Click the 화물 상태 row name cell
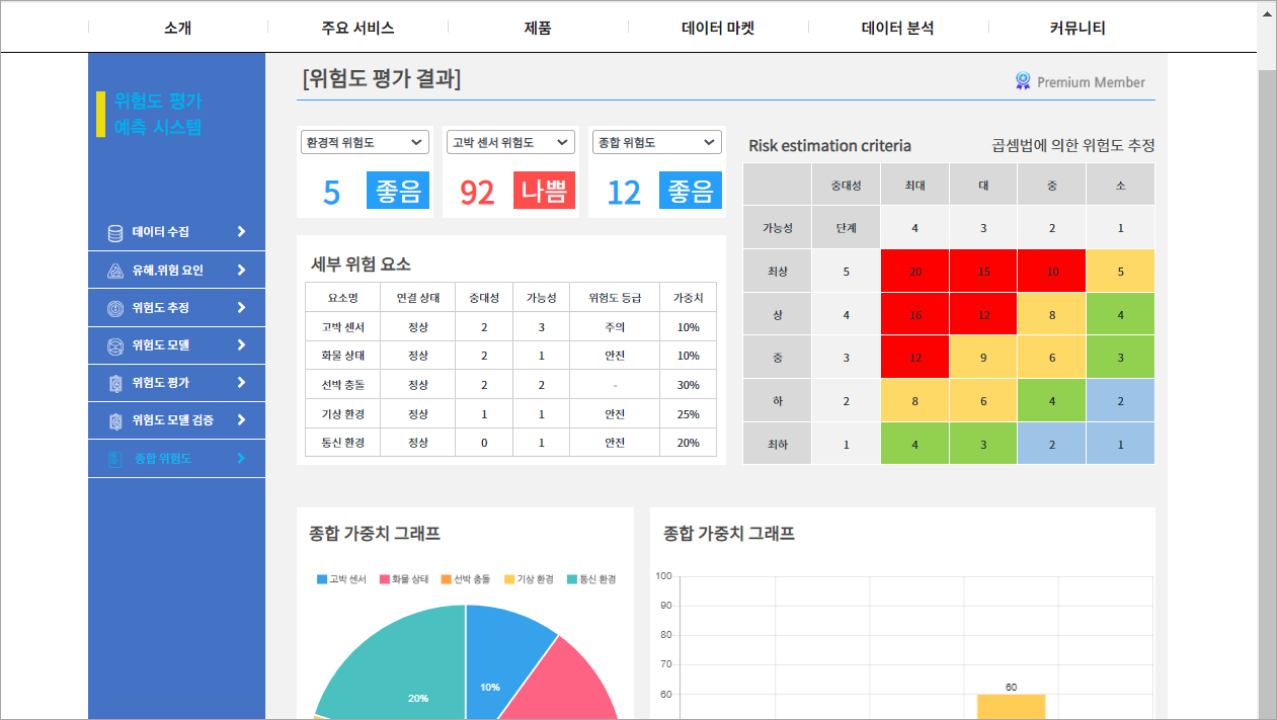Image resolution: width=1277 pixels, height=720 pixels. (x=342, y=356)
